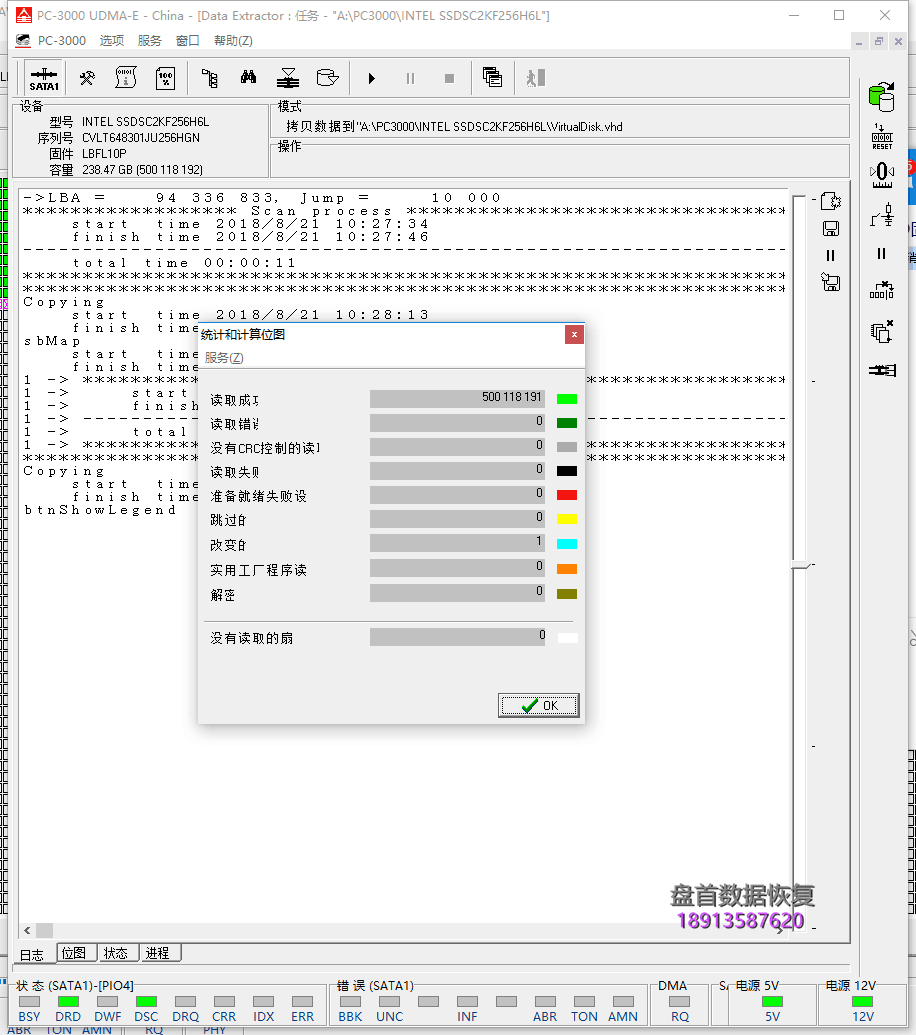The image size is (916, 1035).
Task: Close the 统计和计算位图 dialog
Action: click(x=574, y=335)
